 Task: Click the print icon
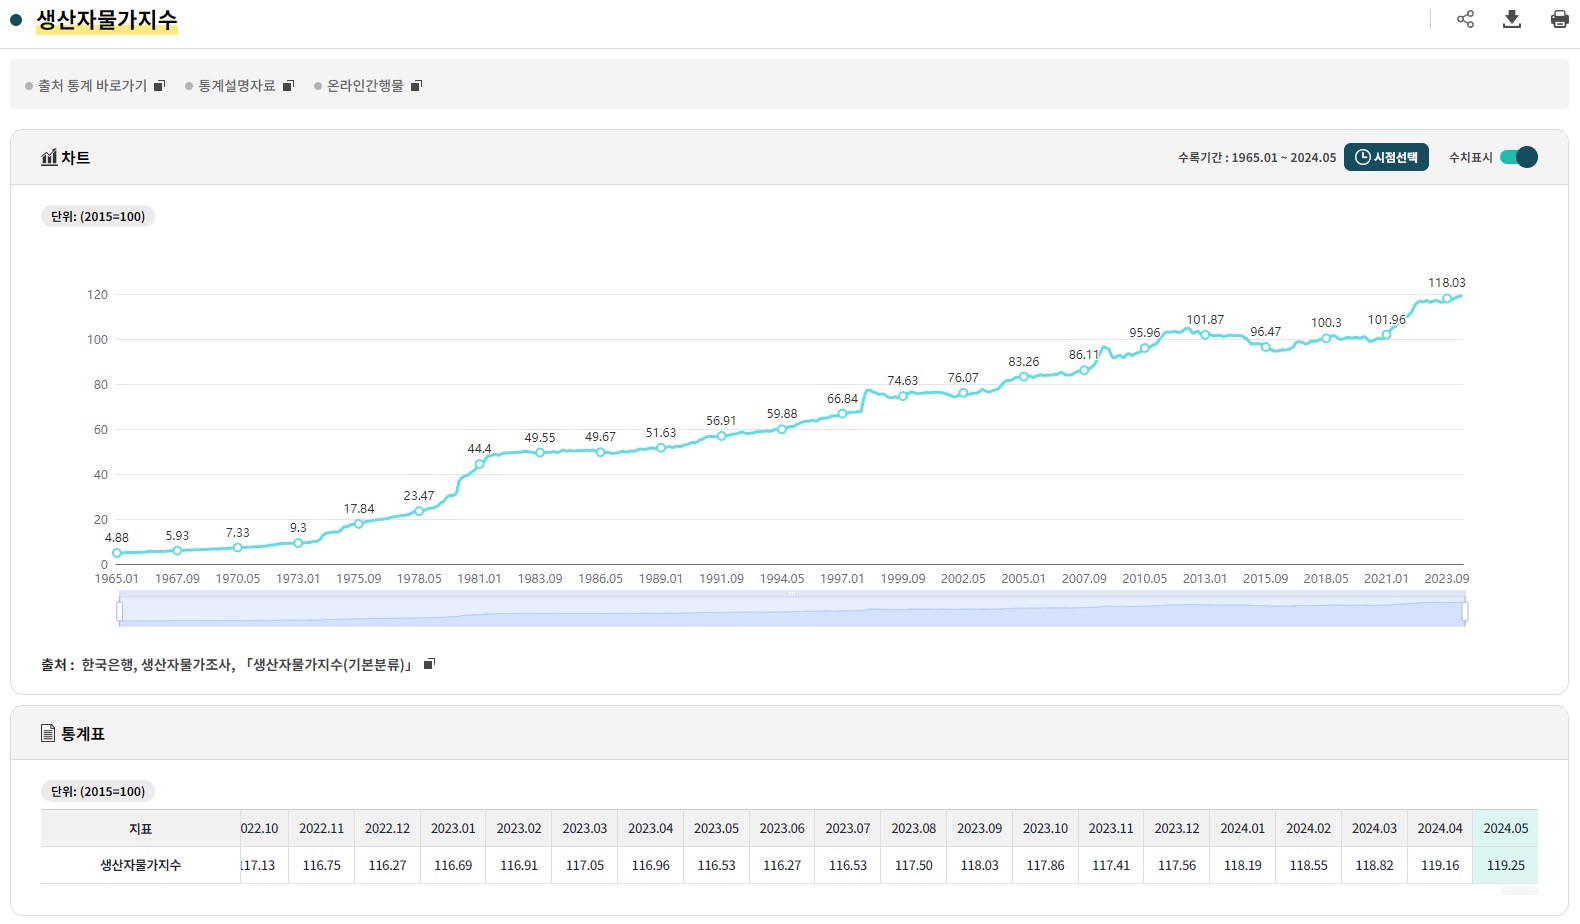point(1559,19)
